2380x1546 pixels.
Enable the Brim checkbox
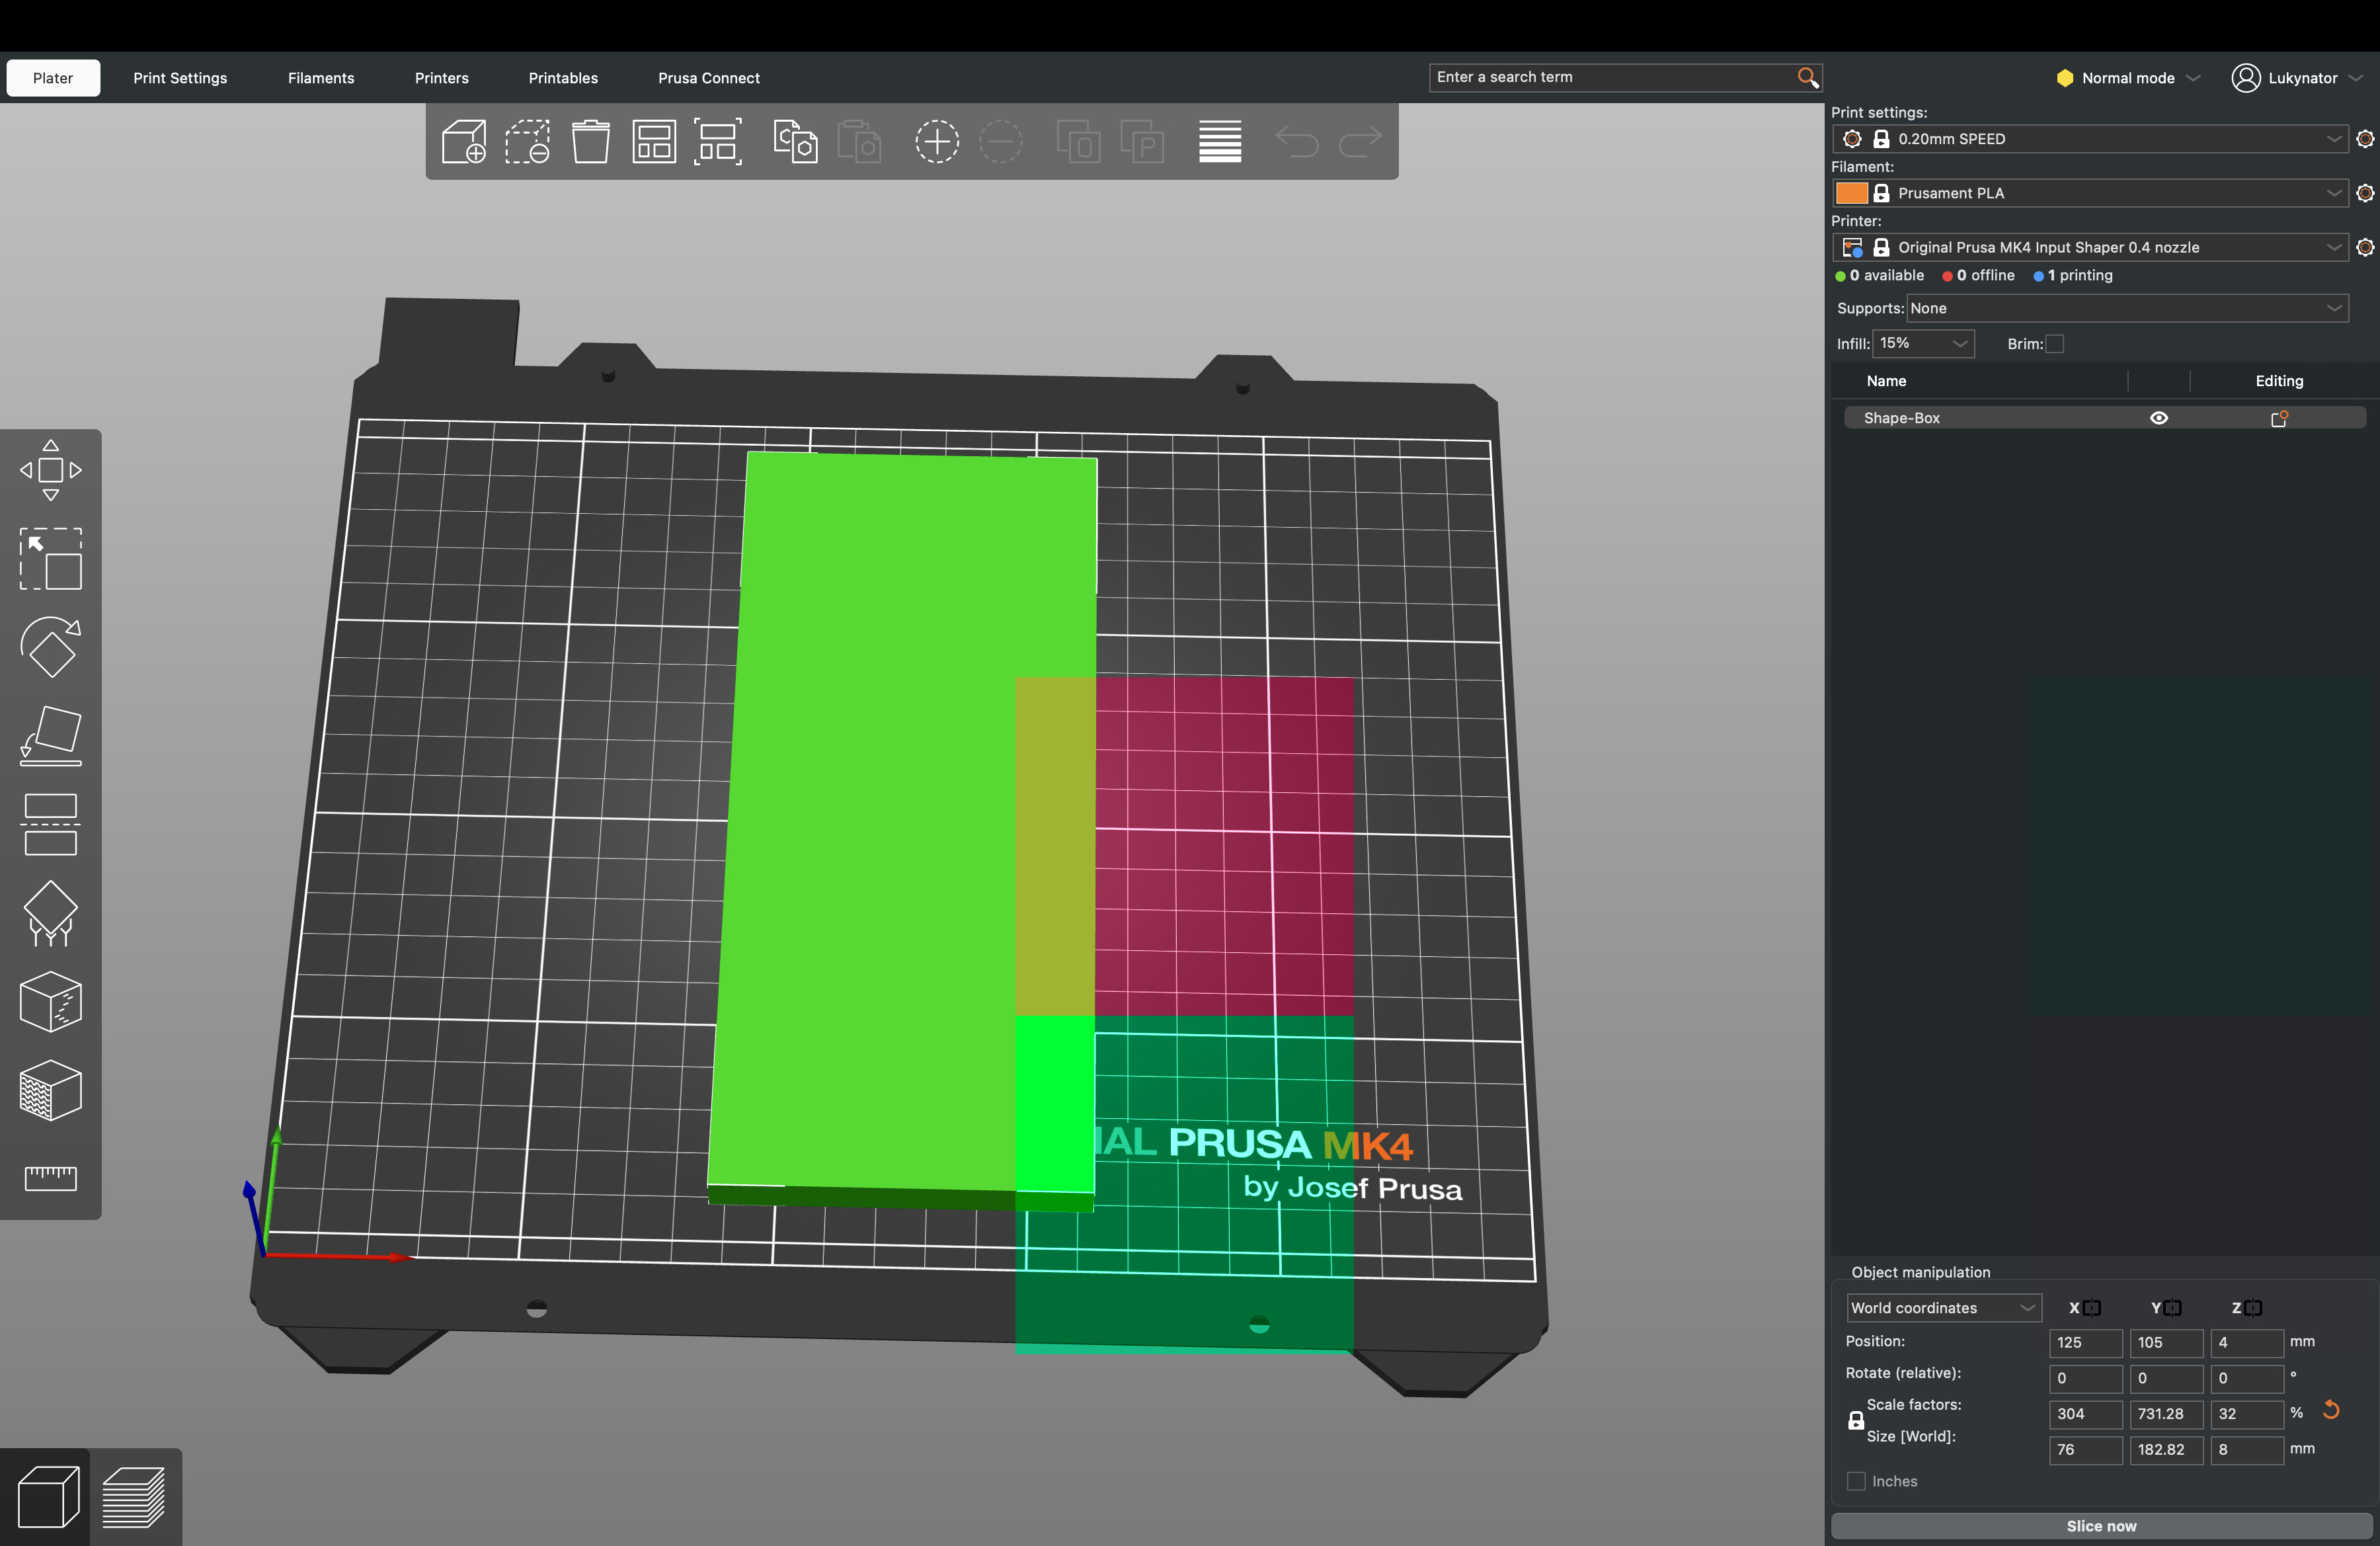pos(2055,344)
